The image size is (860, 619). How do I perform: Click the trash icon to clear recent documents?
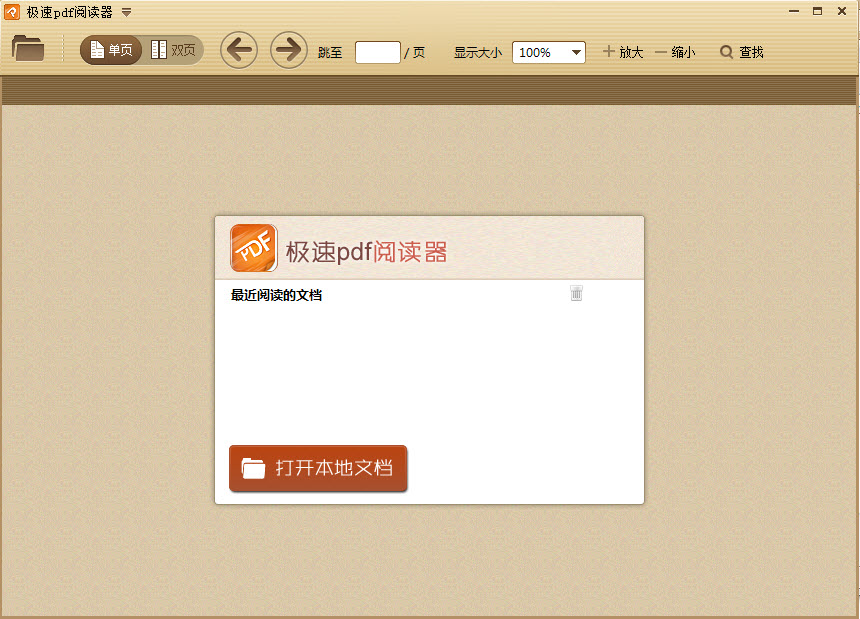tap(577, 293)
